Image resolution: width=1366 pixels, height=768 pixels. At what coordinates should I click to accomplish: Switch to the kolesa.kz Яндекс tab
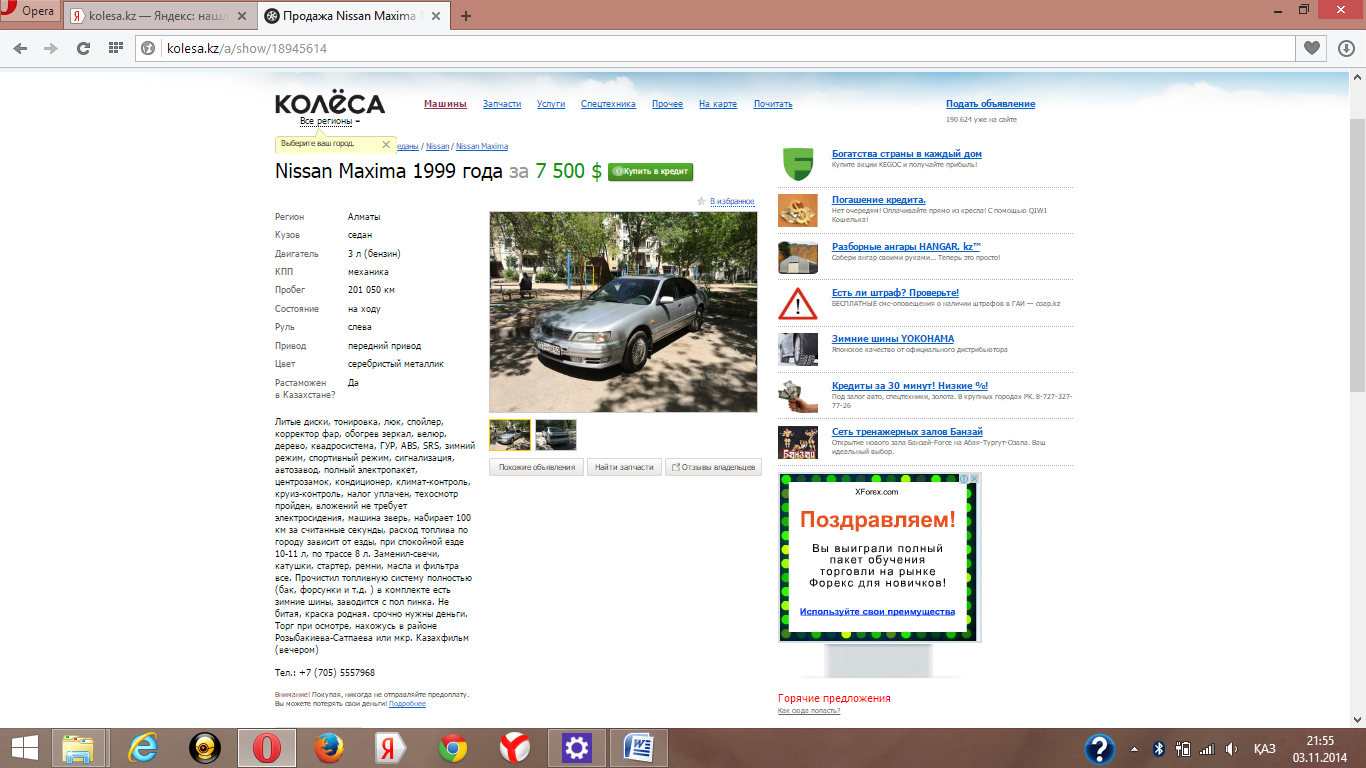coord(160,16)
